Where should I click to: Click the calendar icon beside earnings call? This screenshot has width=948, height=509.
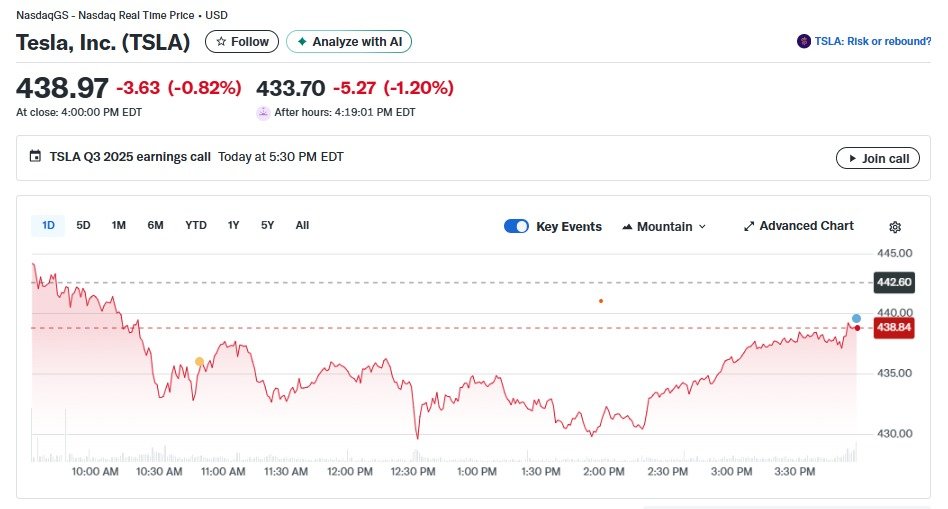click(x=36, y=157)
